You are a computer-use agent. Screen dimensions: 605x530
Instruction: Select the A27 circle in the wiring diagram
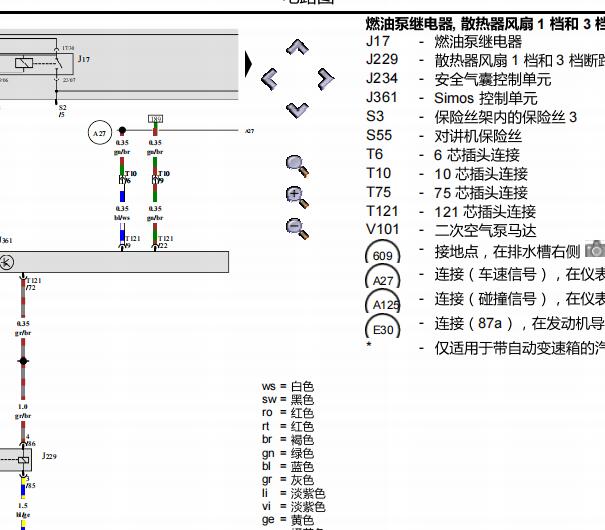(100, 133)
